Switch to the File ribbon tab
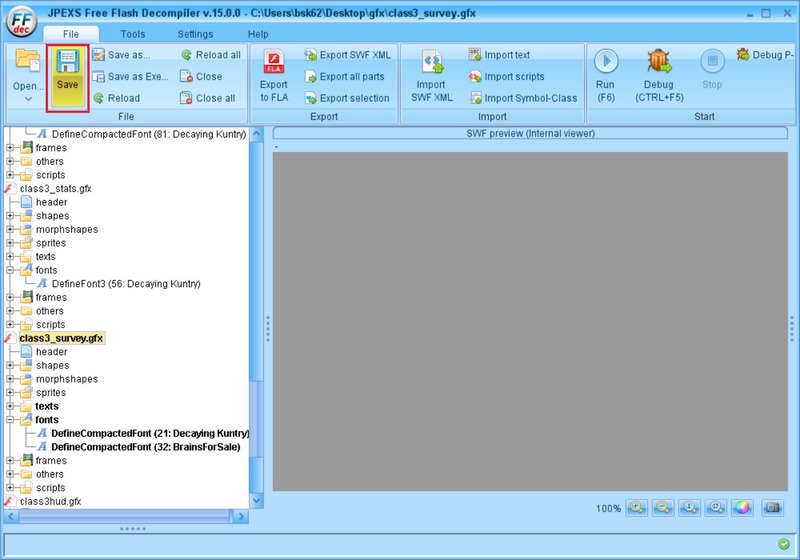The image size is (800, 560). pos(71,34)
